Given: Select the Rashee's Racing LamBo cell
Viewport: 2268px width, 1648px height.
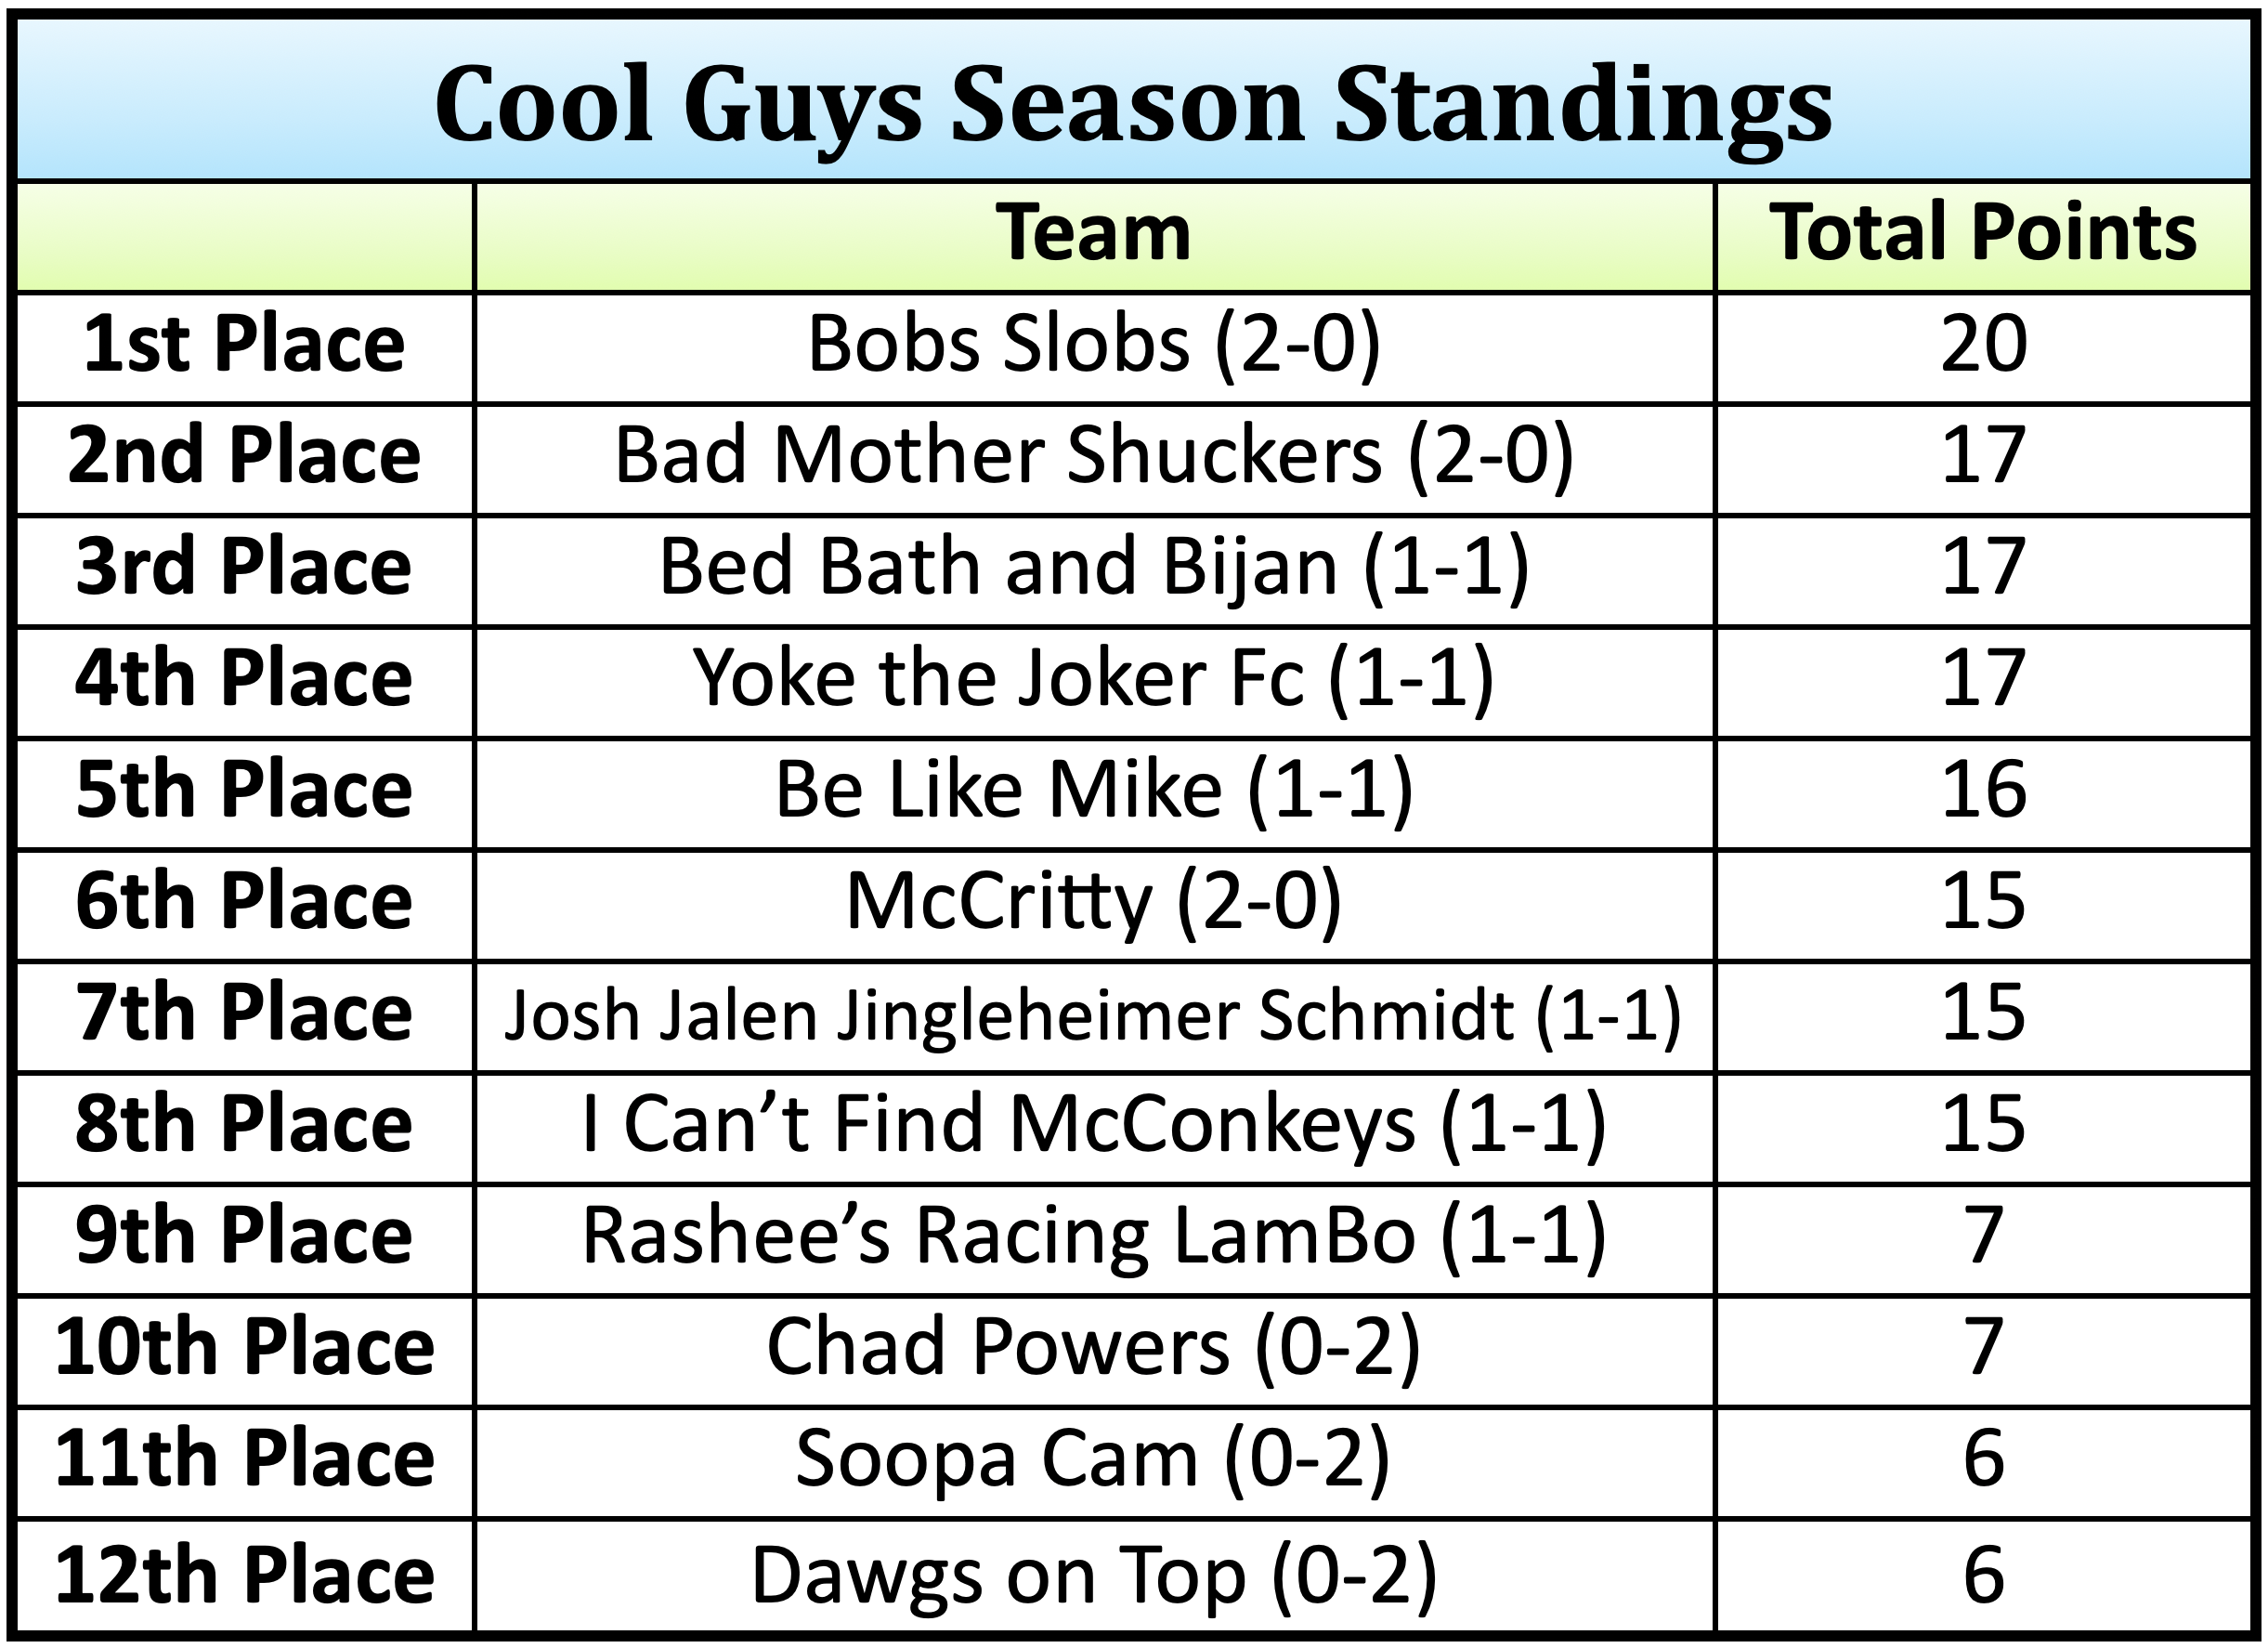Looking at the screenshot, I should click(1093, 1238).
